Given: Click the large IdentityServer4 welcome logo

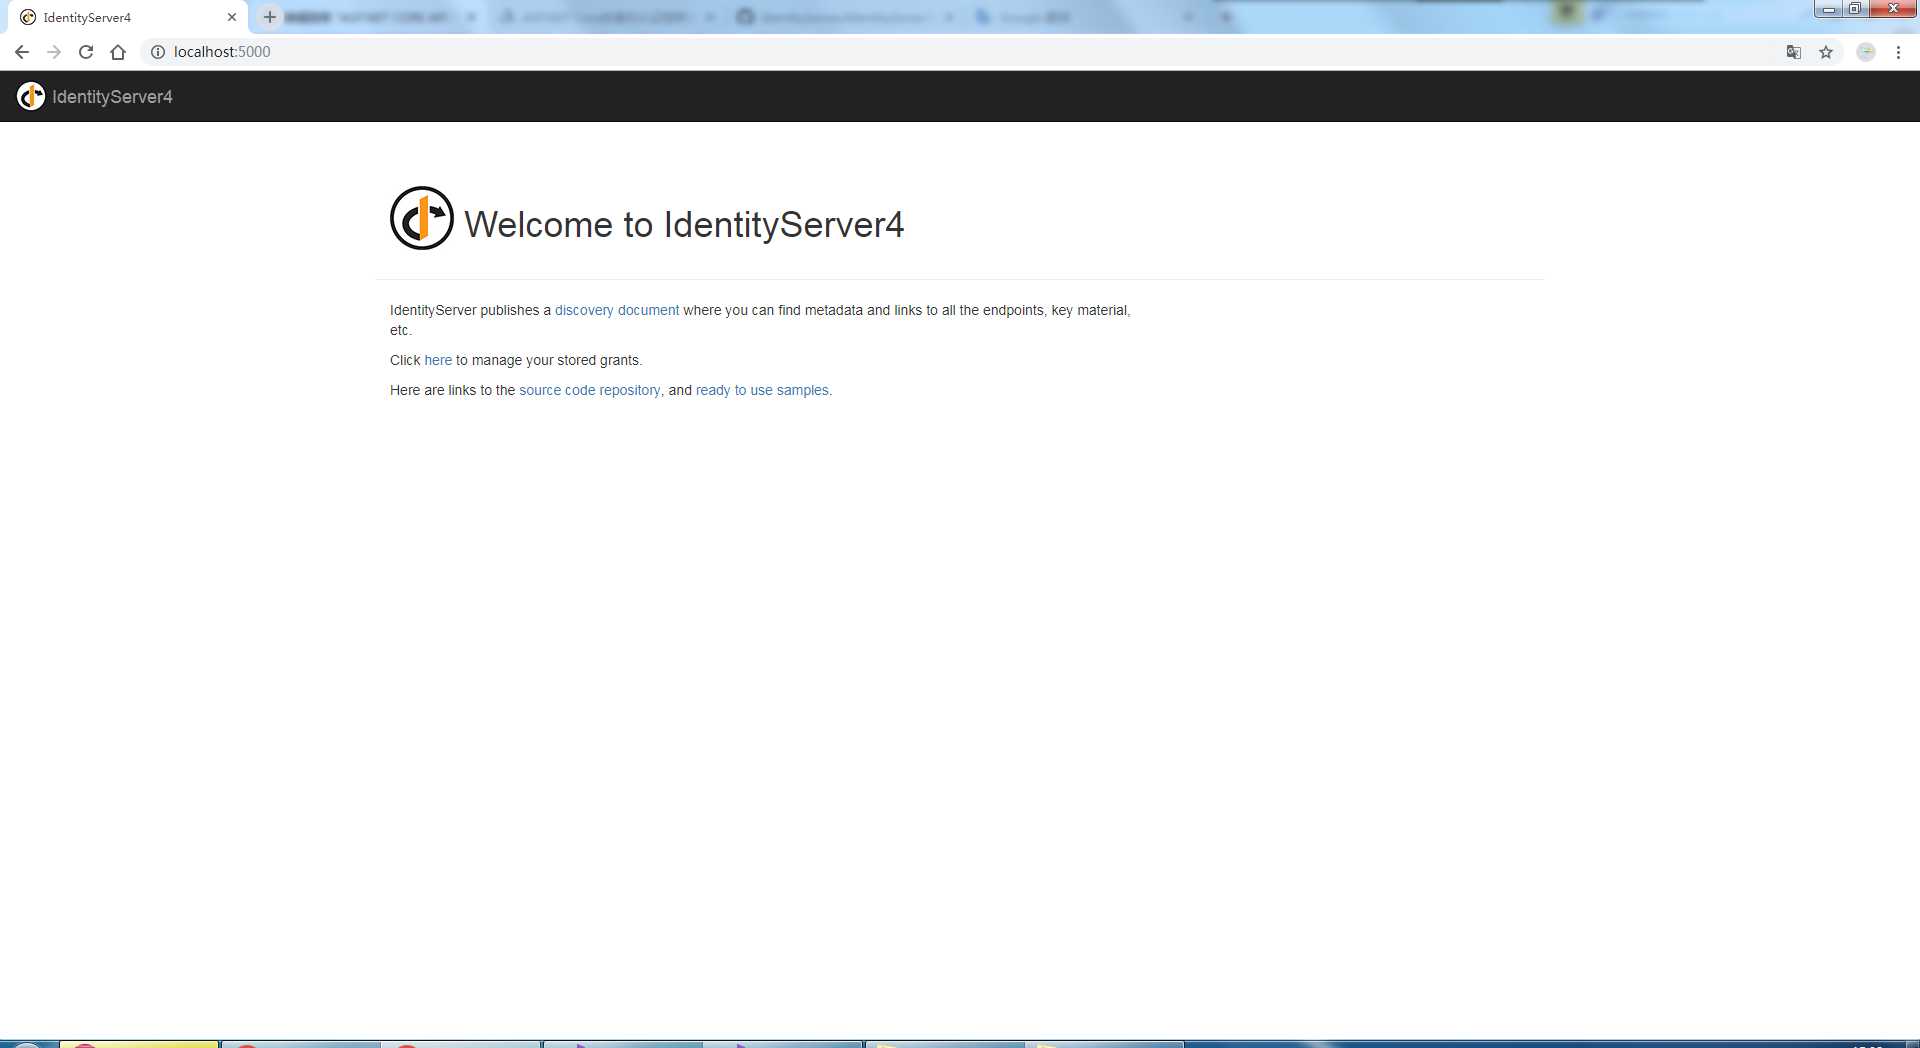Looking at the screenshot, I should coord(422,218).
